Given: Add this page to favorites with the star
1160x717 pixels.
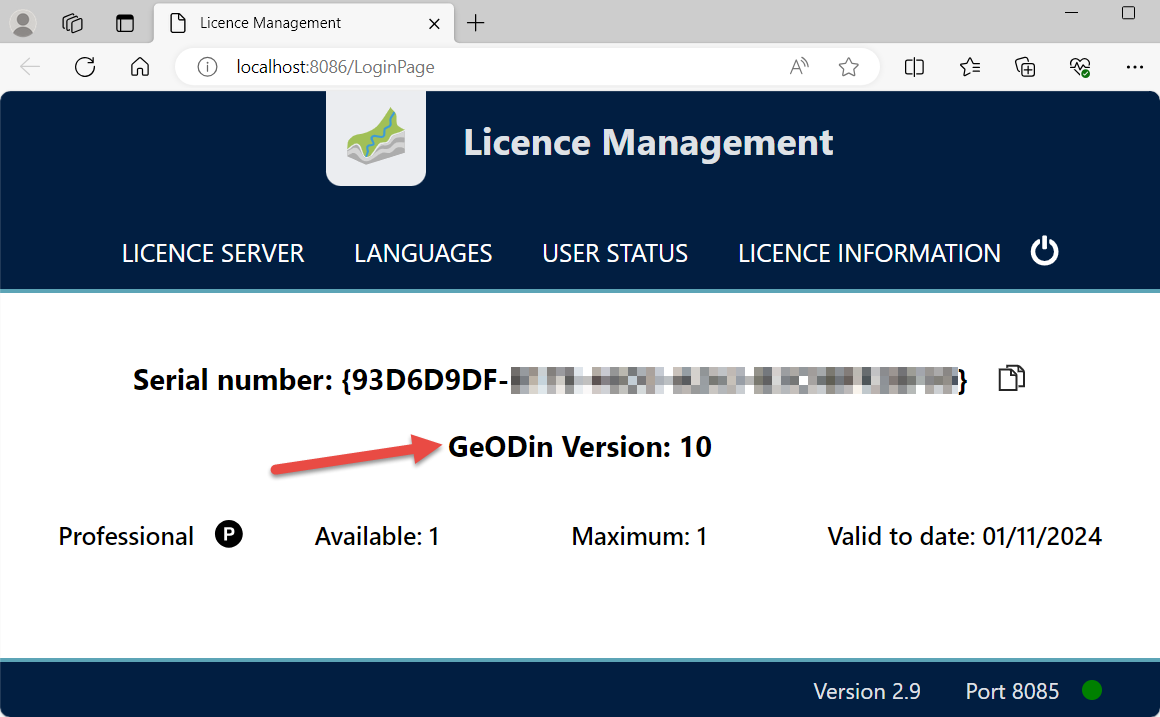Looking at the screenshot, I should (x=849, y=67).
